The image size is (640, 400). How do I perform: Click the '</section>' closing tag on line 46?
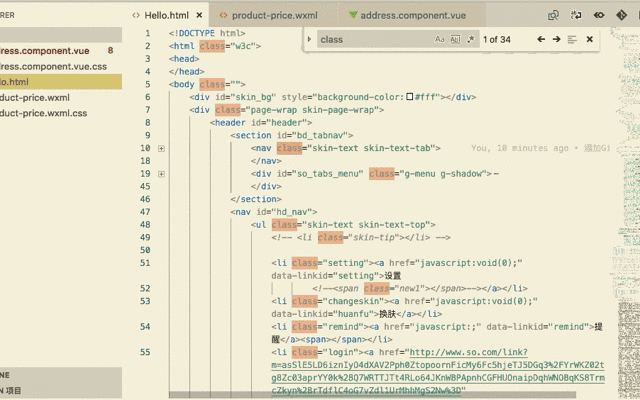point(256,199)
